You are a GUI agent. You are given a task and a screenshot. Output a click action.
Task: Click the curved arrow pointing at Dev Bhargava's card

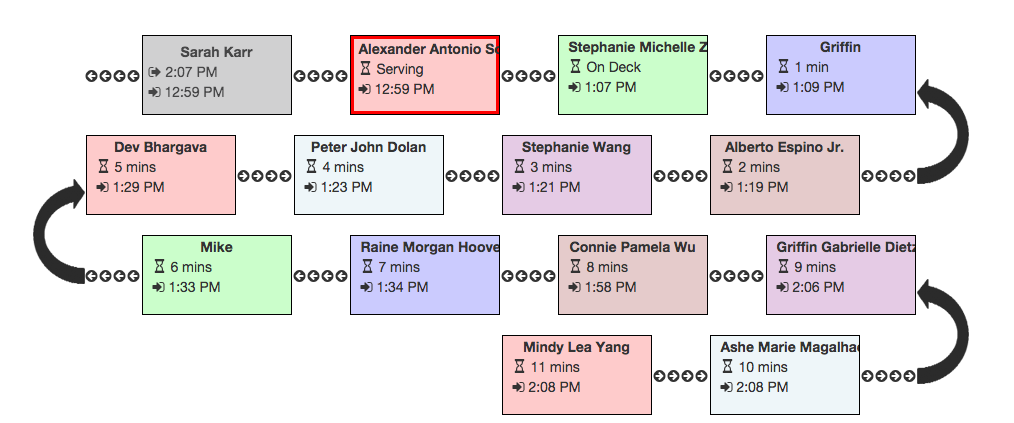pyautogui.click(x=59, y=232)
